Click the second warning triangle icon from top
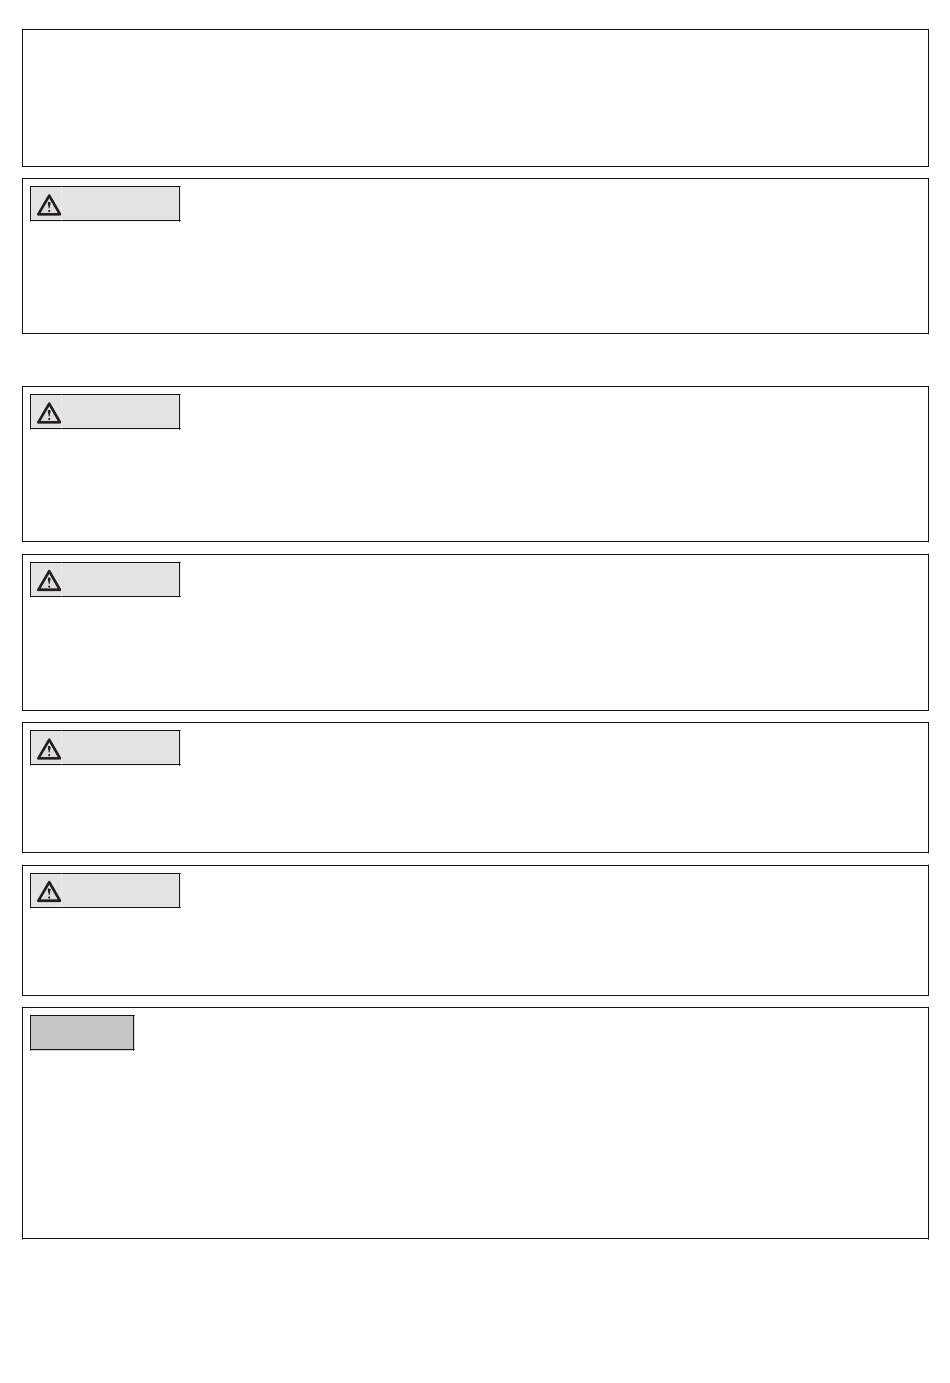Viewport: 950px width, 1383px height. [x=49, y=413]
